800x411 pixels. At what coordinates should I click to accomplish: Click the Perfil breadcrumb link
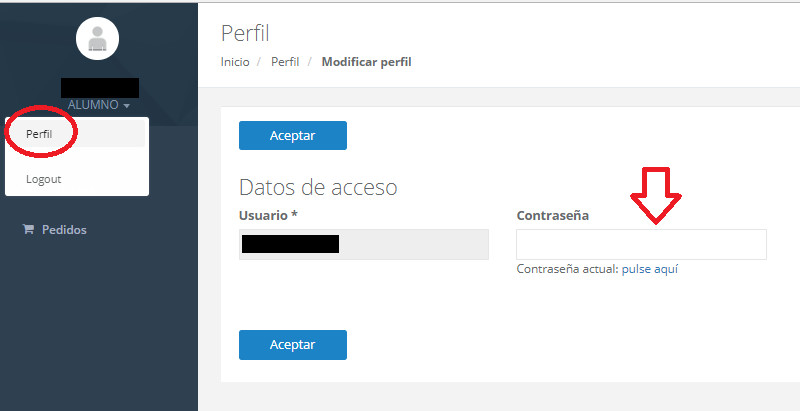(x=285, y=62)
